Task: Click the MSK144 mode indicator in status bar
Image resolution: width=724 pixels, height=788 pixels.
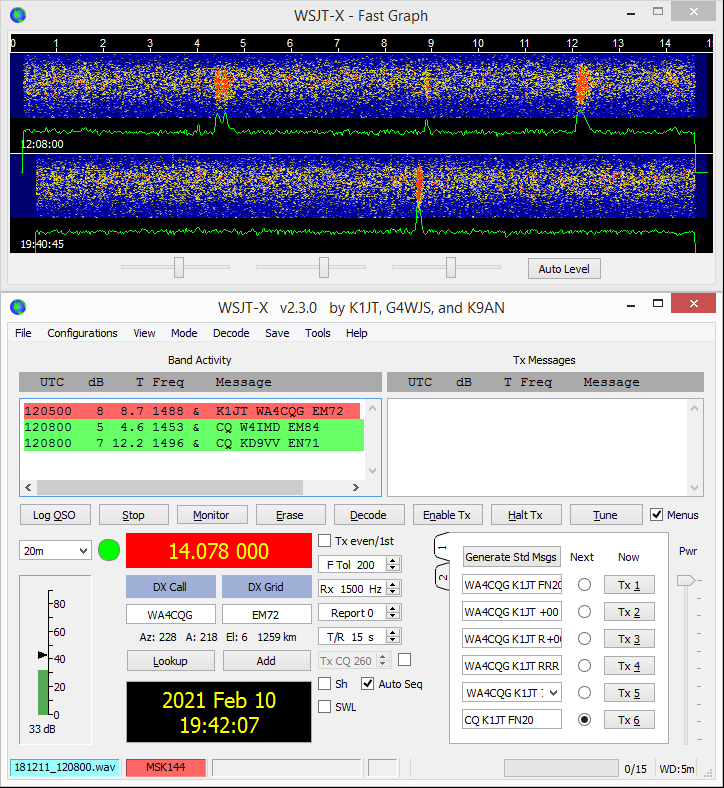Action: pos(165,767)
